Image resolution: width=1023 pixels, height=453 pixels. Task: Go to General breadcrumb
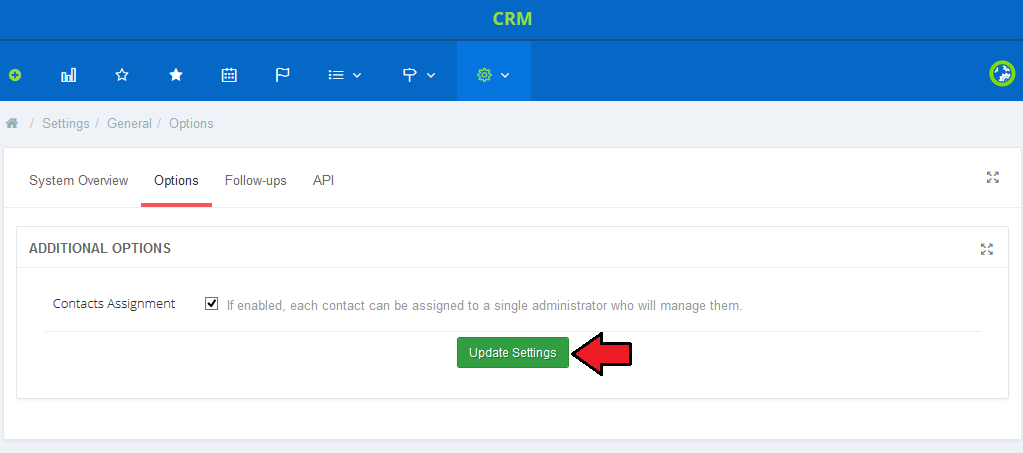pos(129,123)
